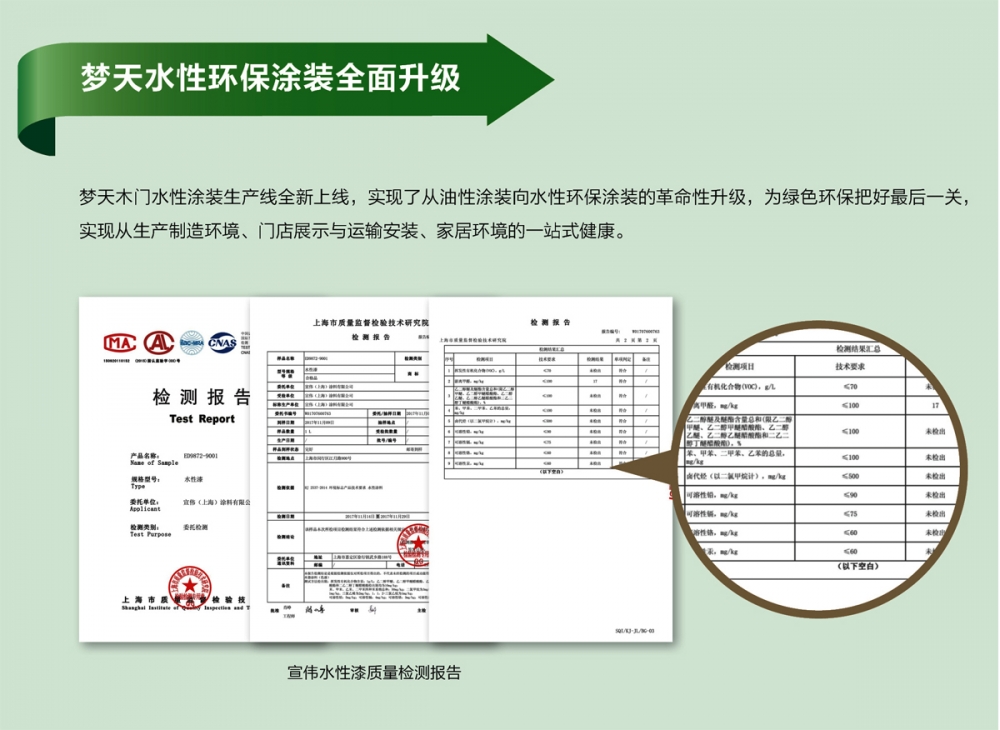
Task: Click the red star stamp on the cover page
Action: (189, 587)
